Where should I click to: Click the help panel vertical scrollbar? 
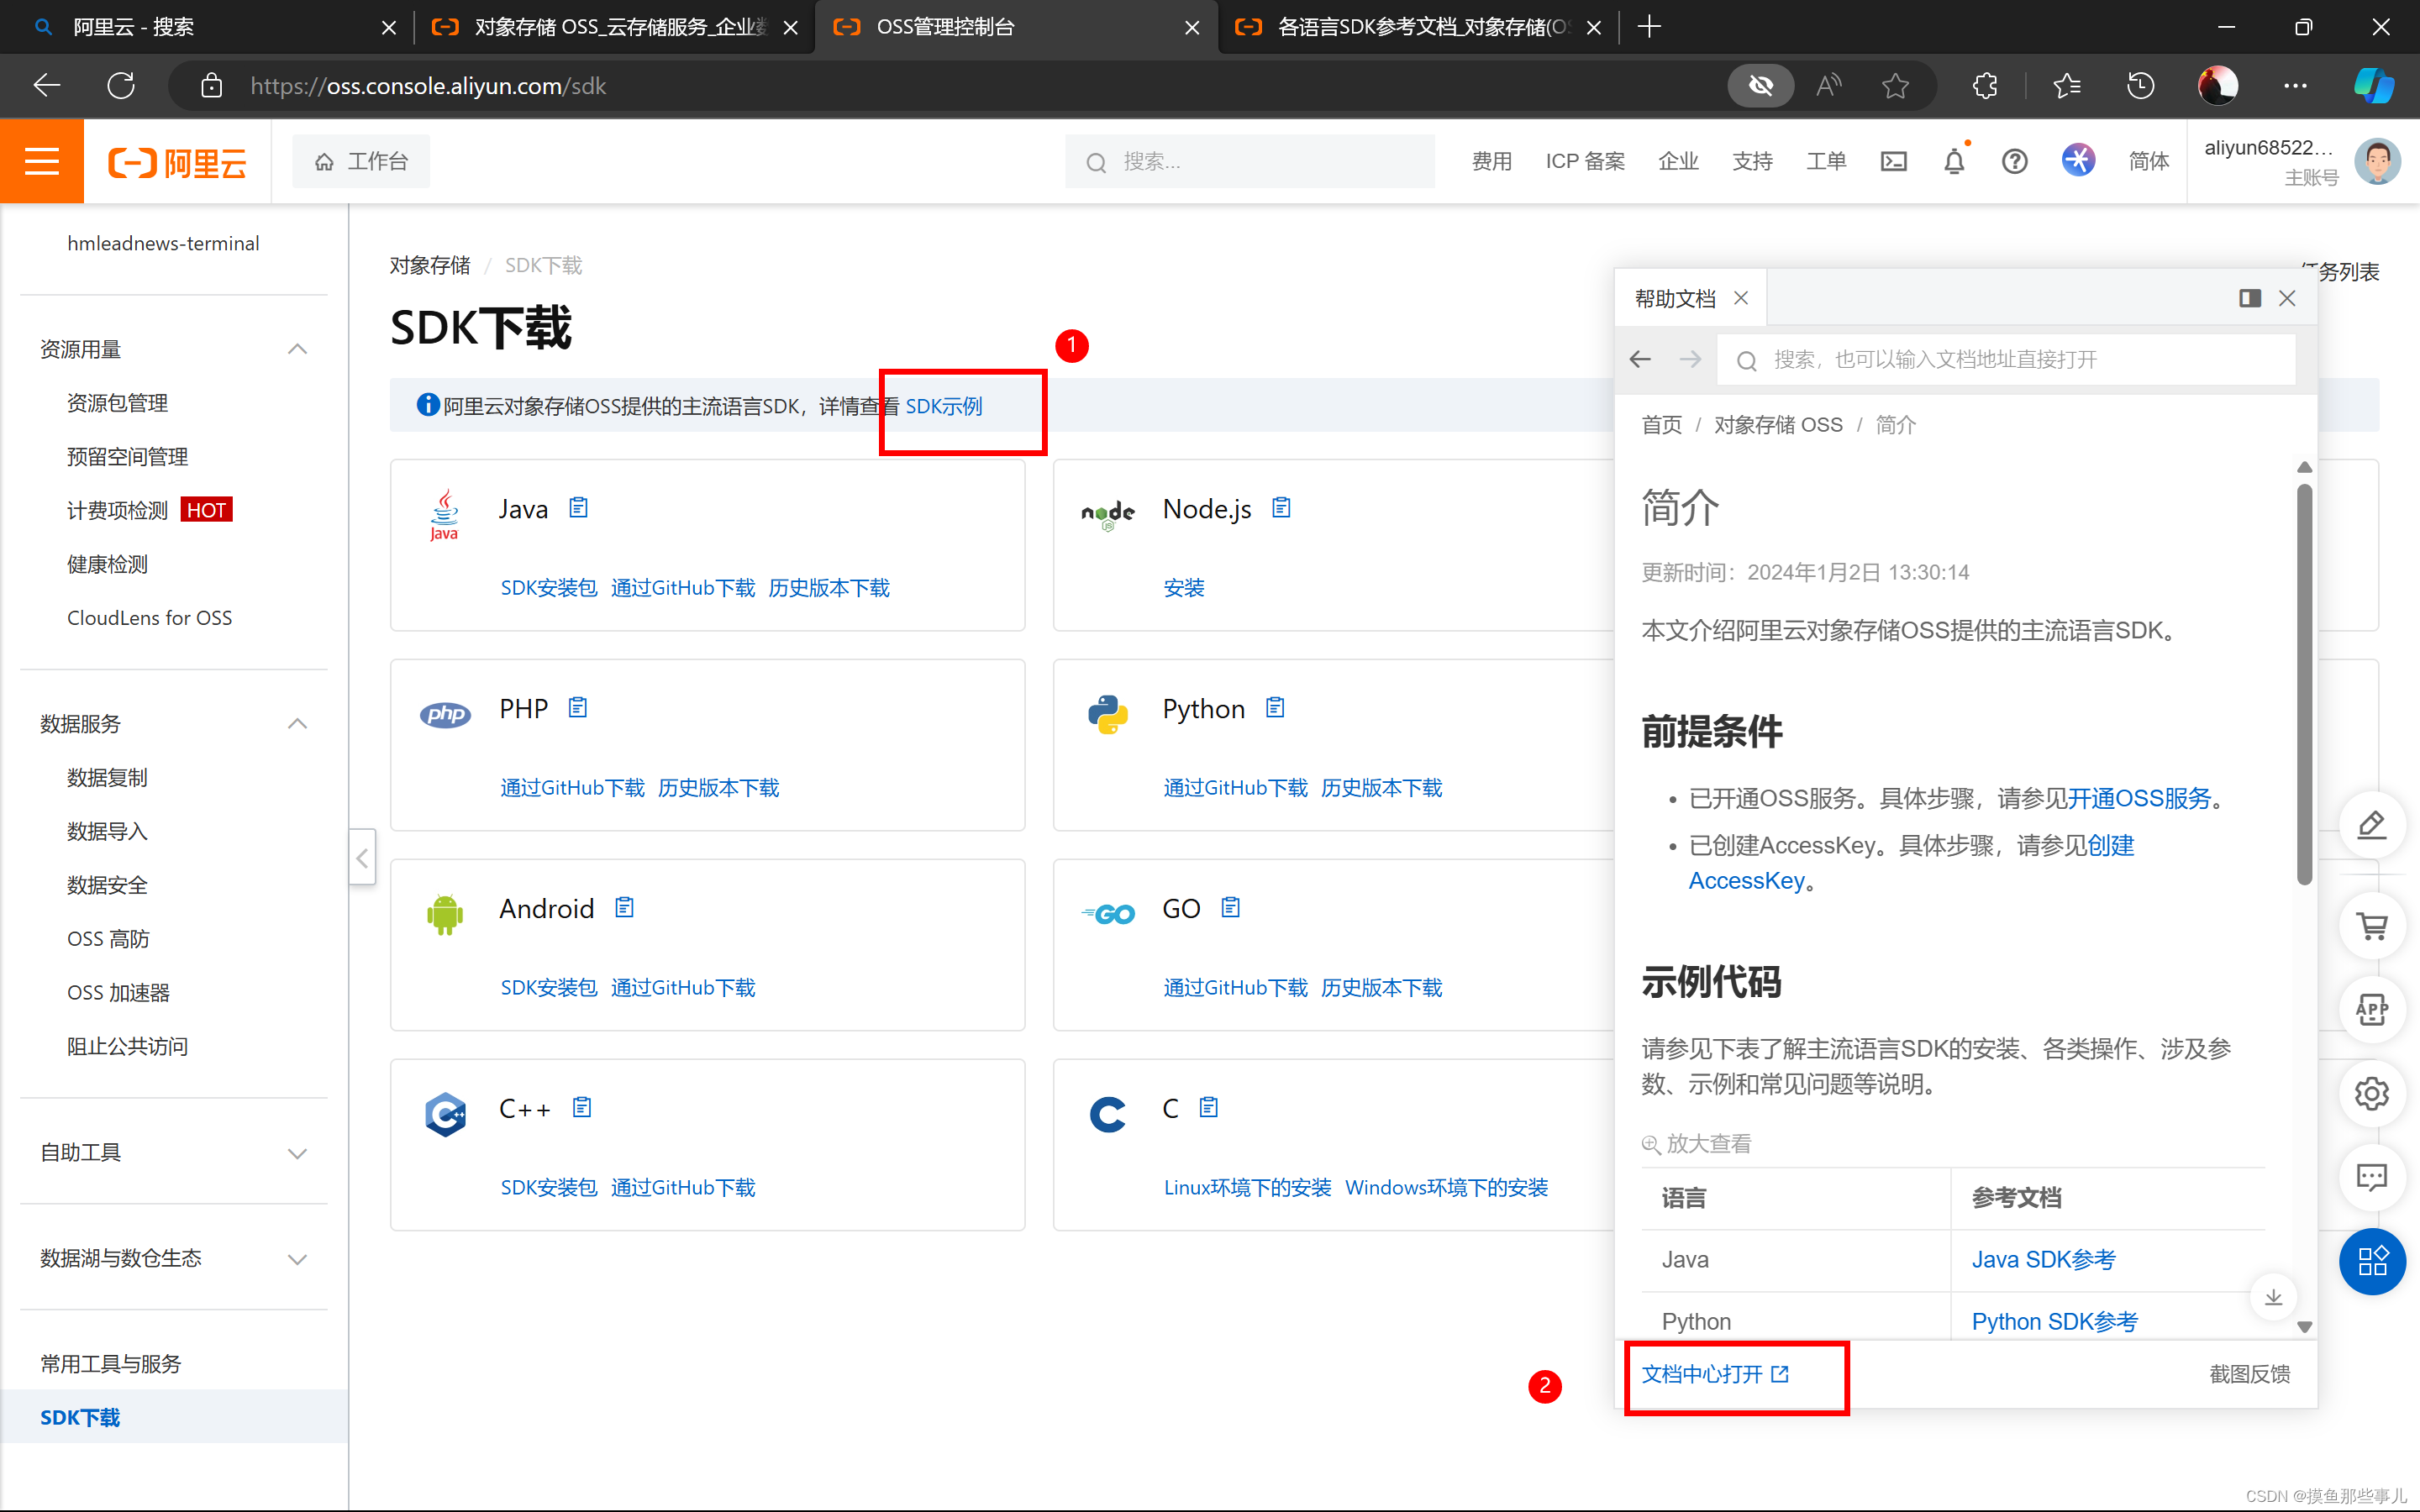pos(2304,685)
